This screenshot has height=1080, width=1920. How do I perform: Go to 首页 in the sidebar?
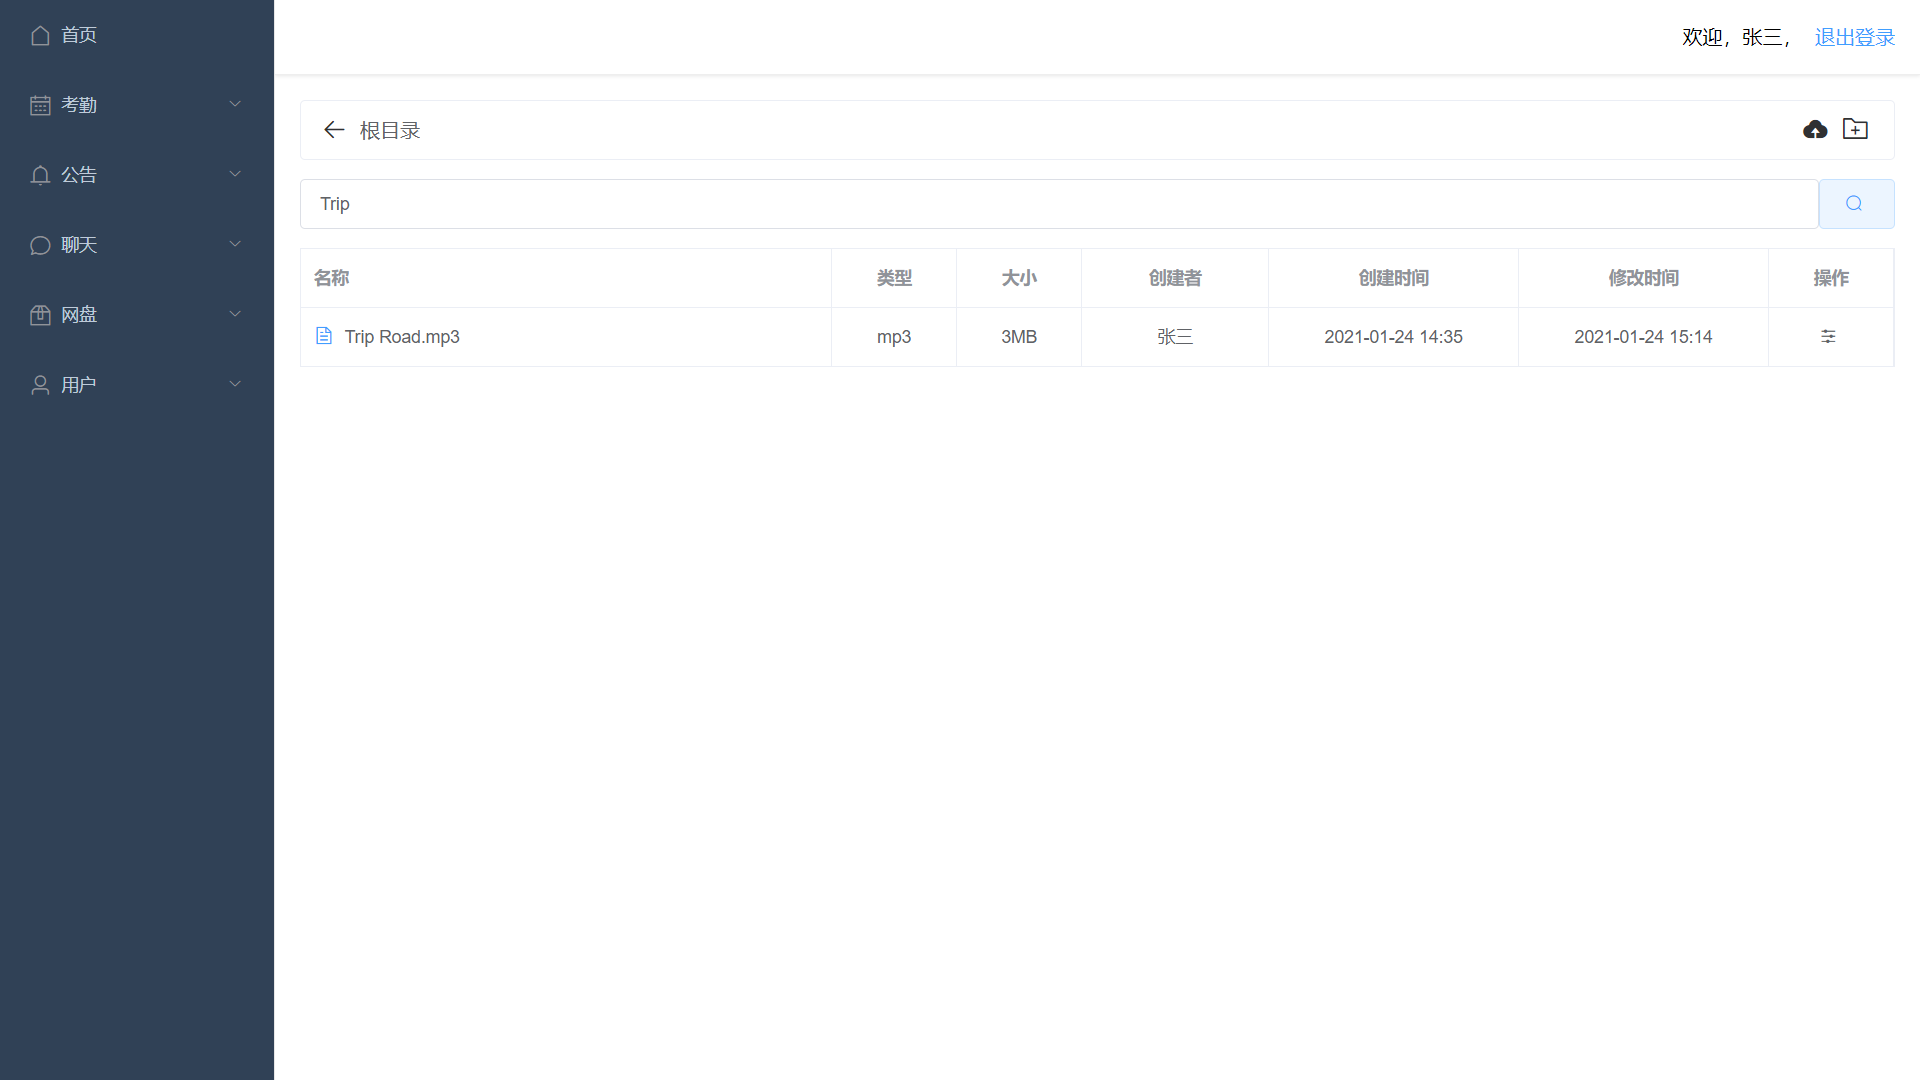(78, 35)
